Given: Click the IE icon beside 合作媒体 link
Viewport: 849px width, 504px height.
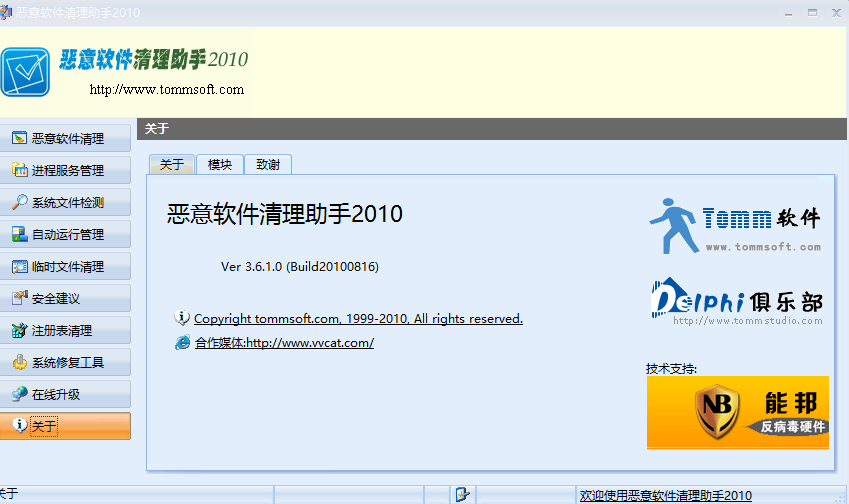Looking at the screenshot, I should [x=182, y=342].
